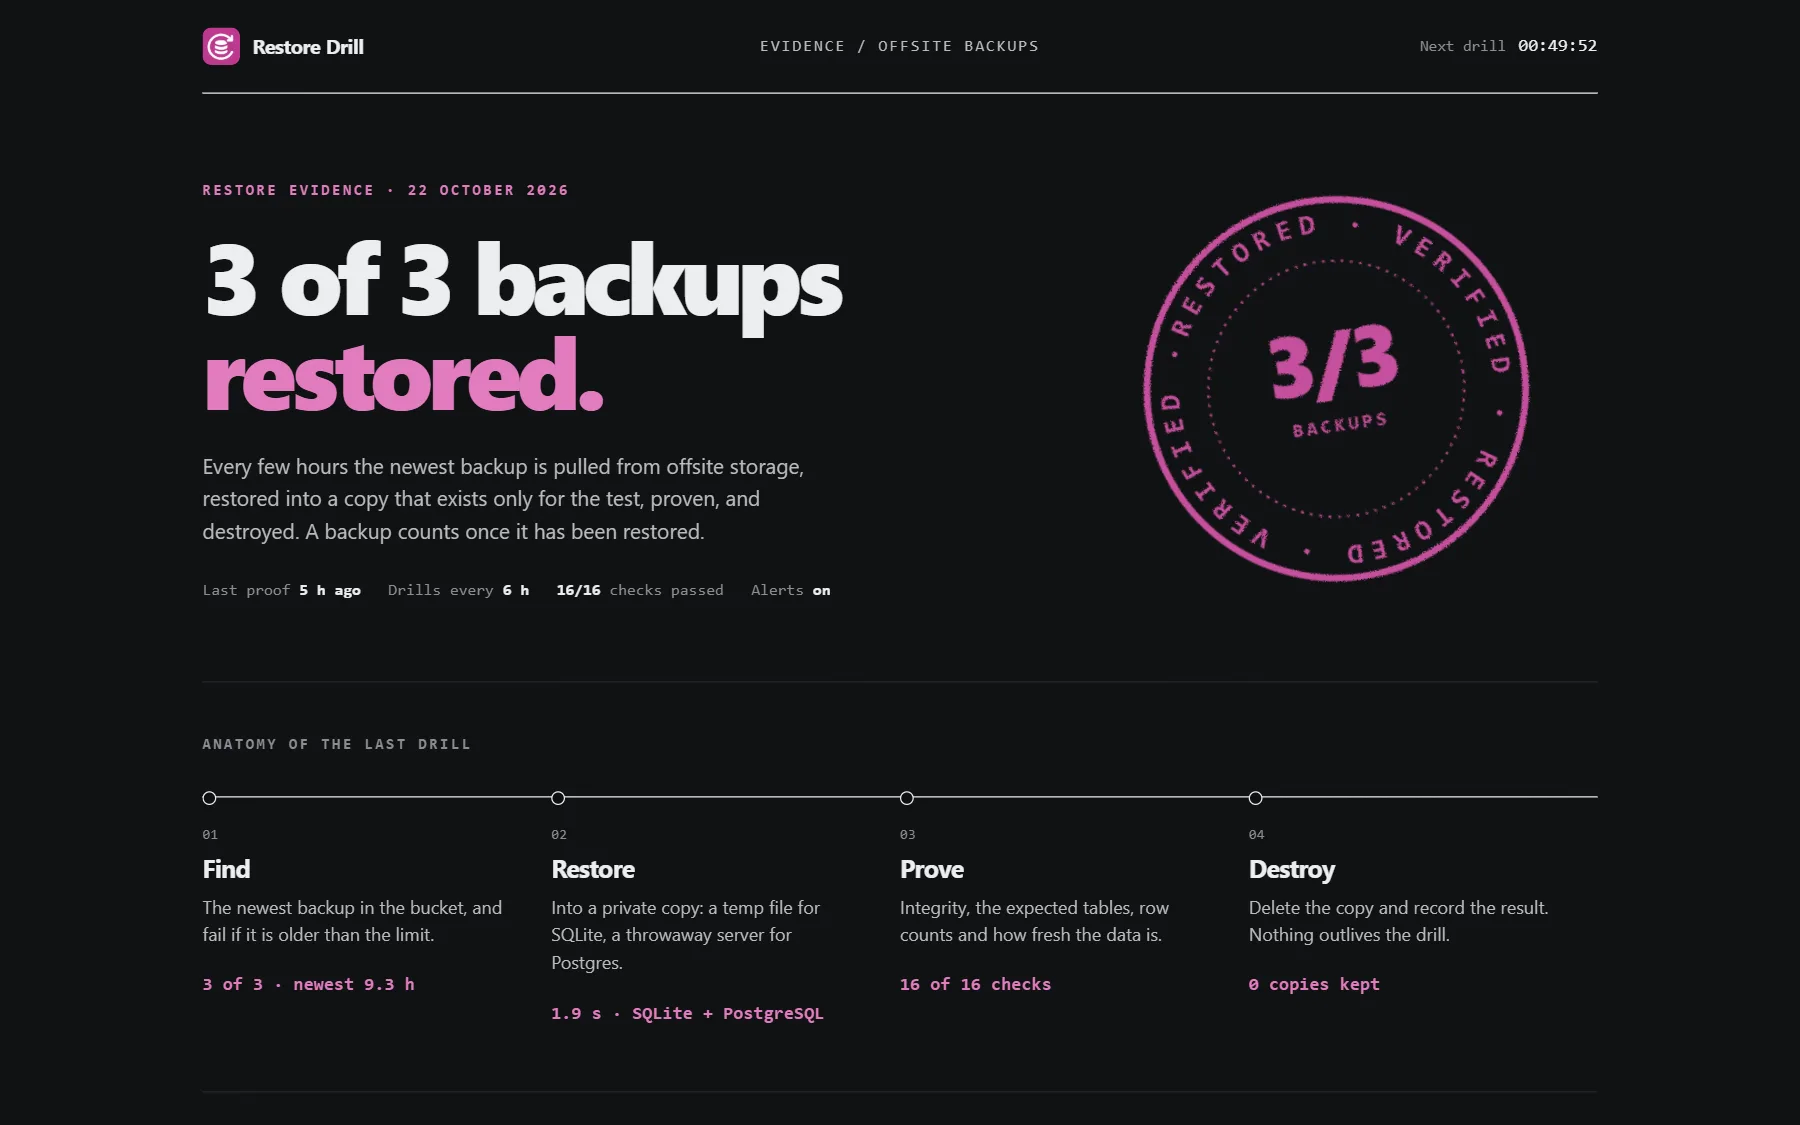
Task: Select timeline marker for step 04 Destroy
Action: [x=1256, y=798]
